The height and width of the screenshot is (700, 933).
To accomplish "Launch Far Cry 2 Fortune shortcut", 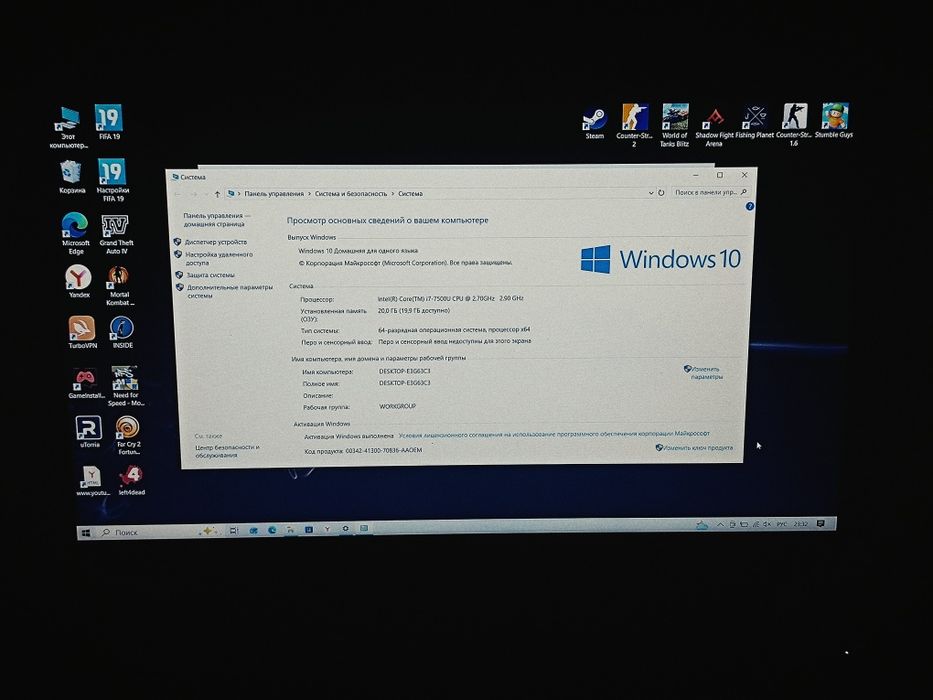I will click(128, 435).
